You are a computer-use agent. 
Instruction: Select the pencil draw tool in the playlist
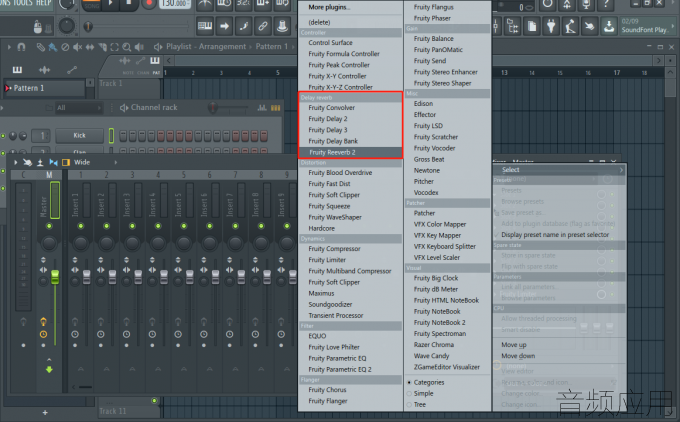tap(40, 47)
